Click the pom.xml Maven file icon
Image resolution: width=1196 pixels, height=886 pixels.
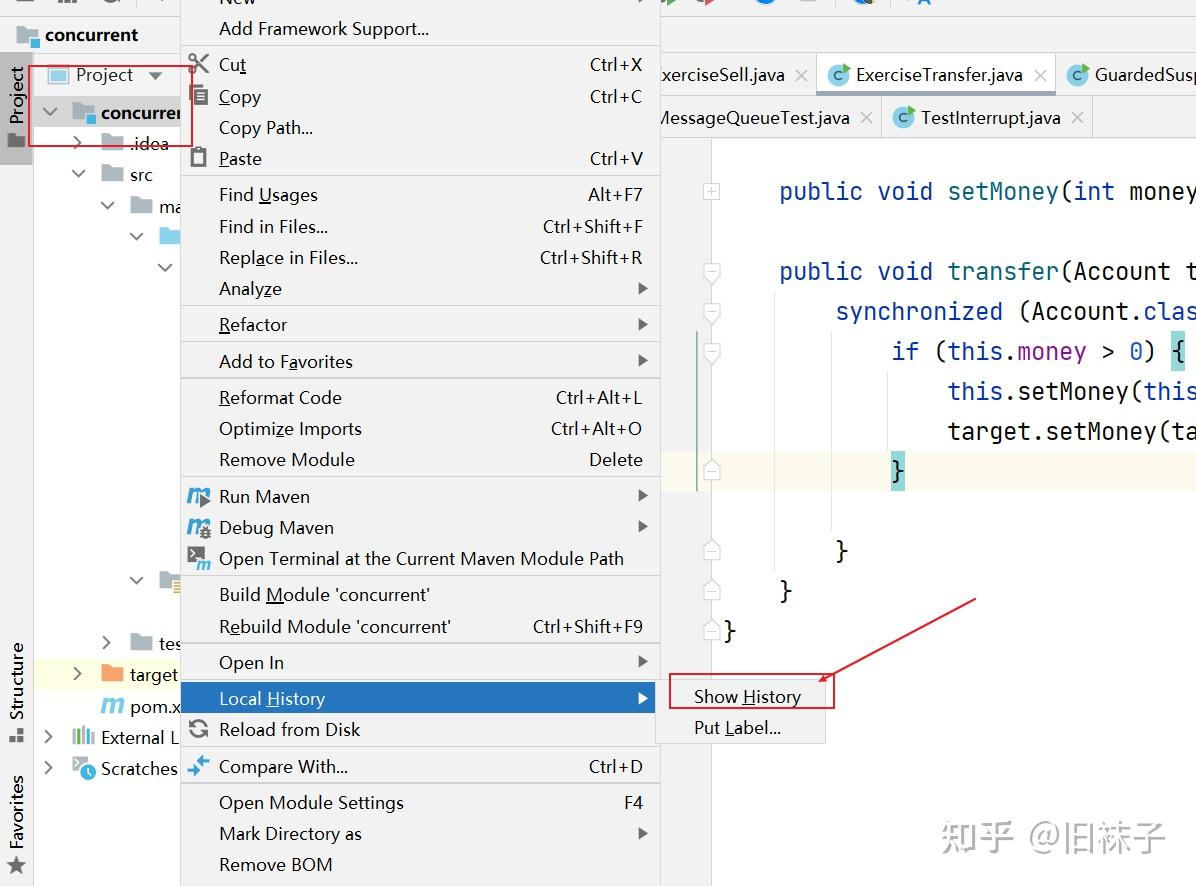[112, 706]
